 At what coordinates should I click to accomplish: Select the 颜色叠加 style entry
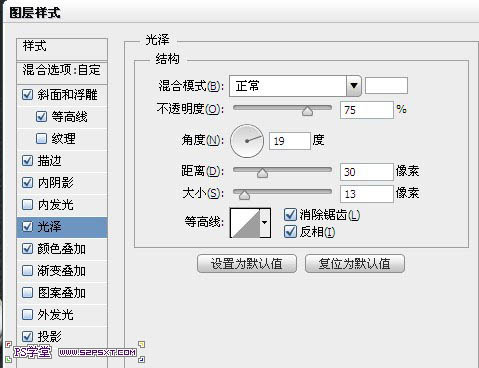coord(62,249)
